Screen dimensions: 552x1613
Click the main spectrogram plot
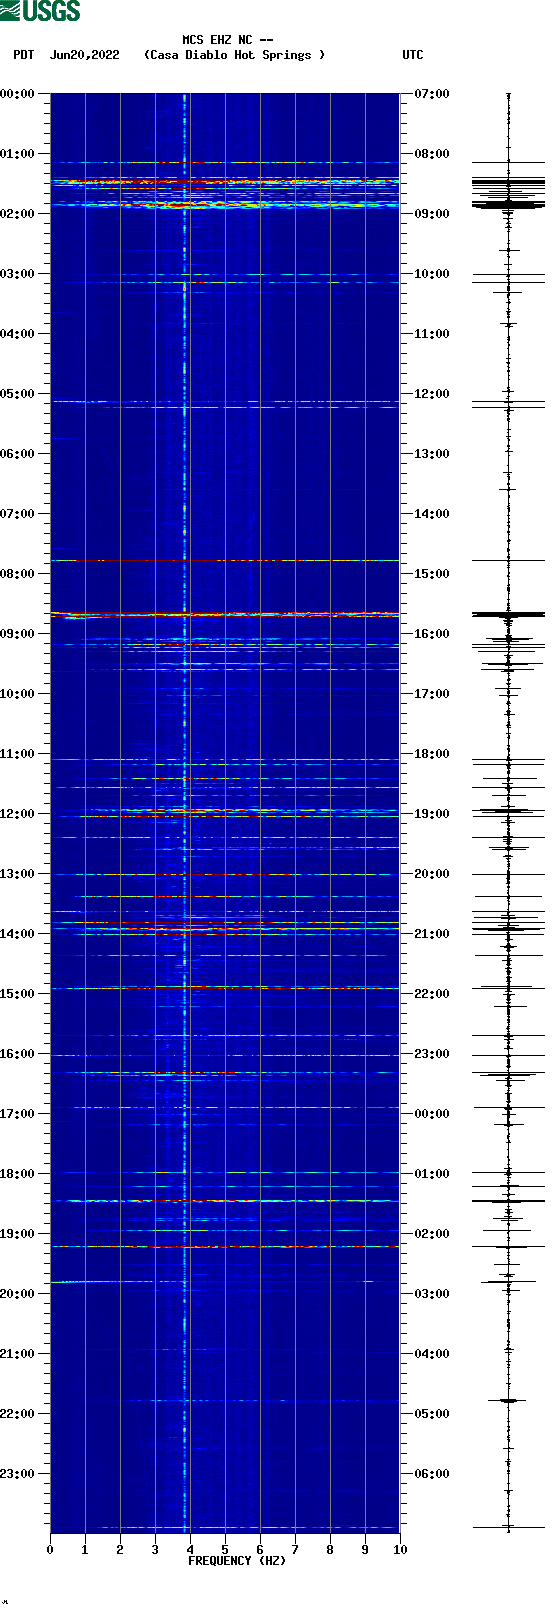coord(225,813)
